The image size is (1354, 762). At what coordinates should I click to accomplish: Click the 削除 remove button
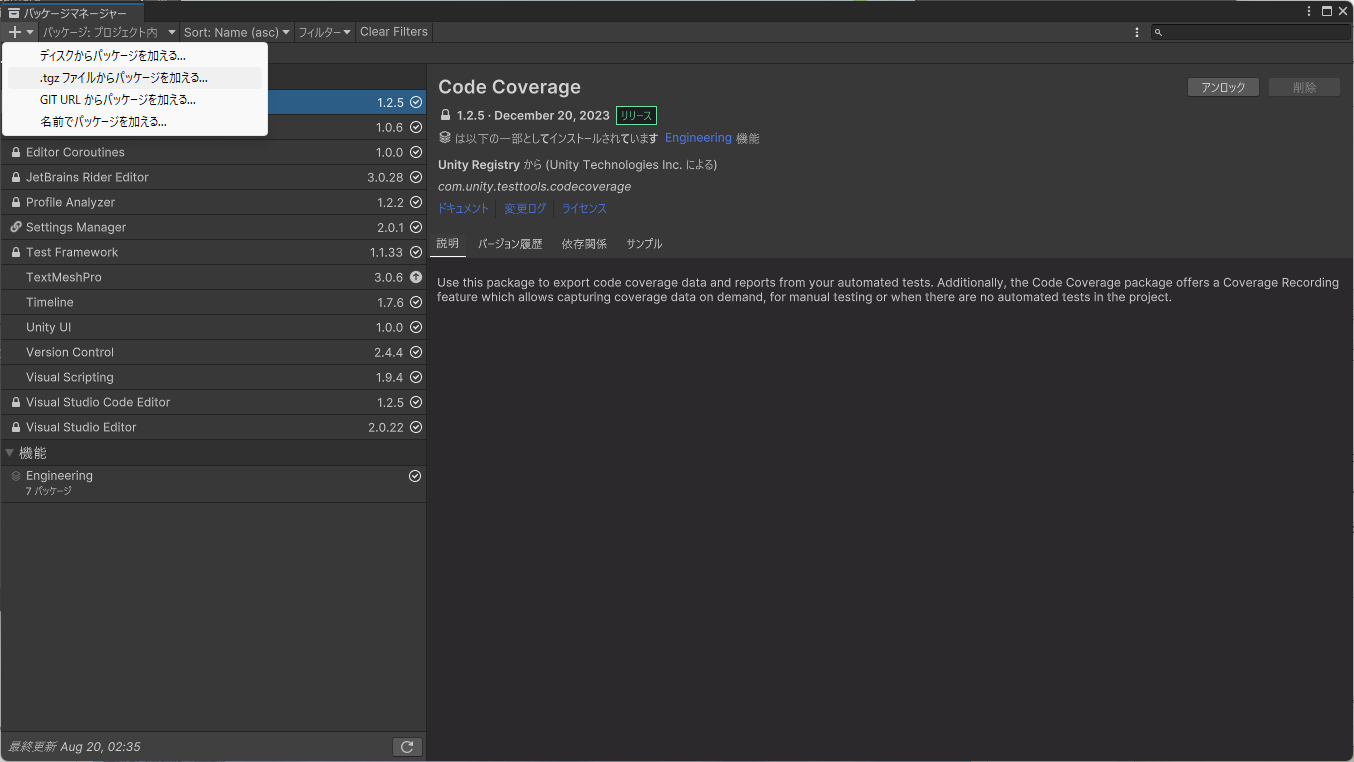point(1304,87)
